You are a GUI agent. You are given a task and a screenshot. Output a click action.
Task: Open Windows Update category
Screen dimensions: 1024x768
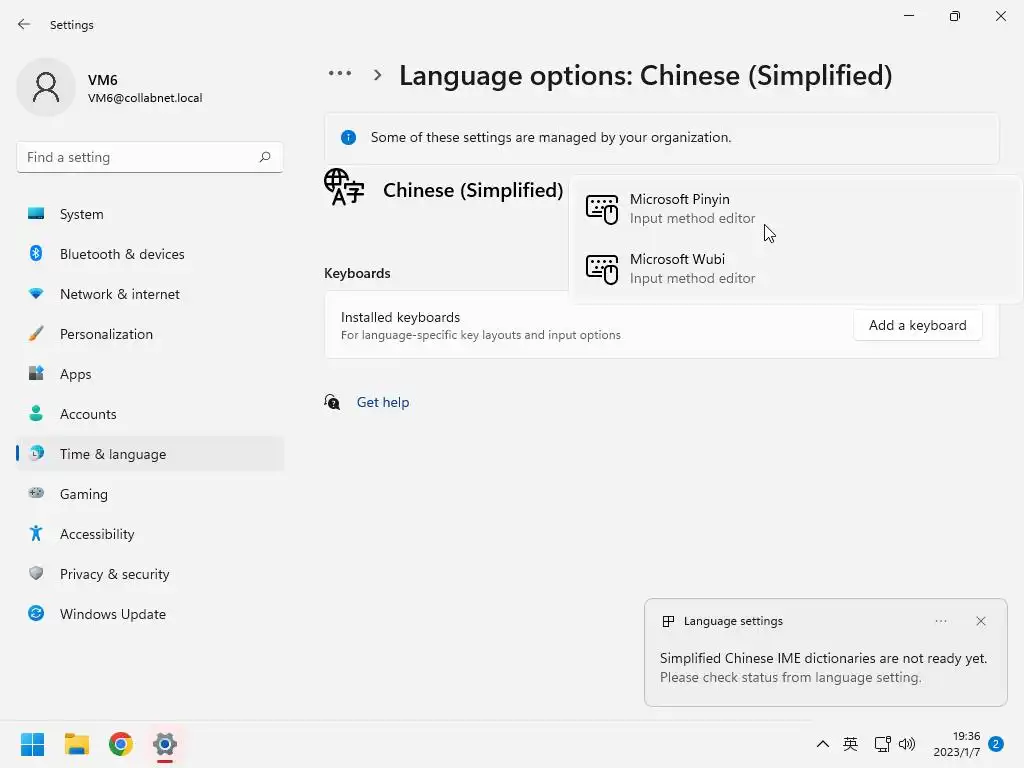(x=150, y=614)
